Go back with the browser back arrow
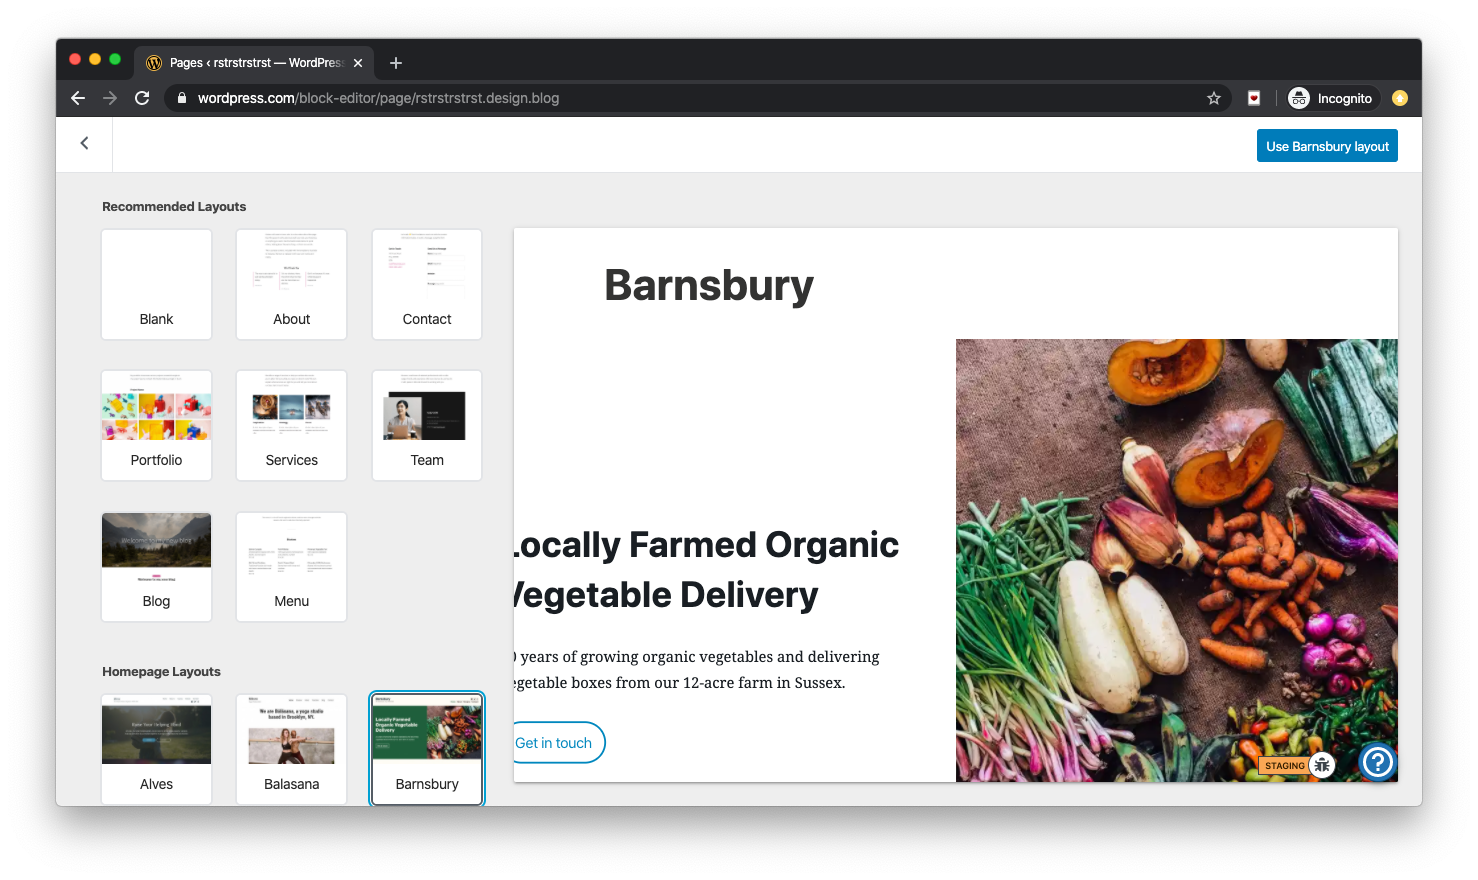 (x=78, y=98)
